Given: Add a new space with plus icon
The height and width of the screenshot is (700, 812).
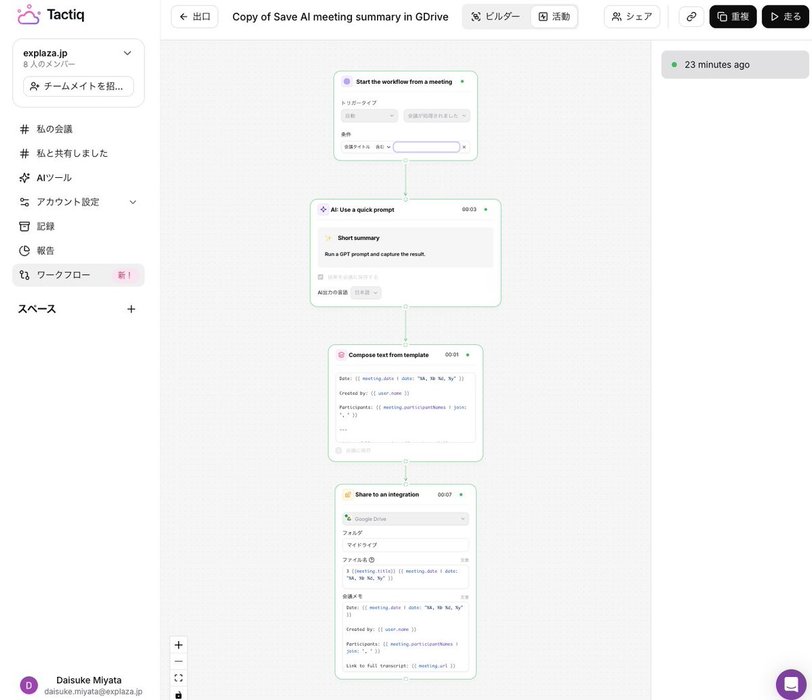Looking at the screenshot, I should (131, 309).
